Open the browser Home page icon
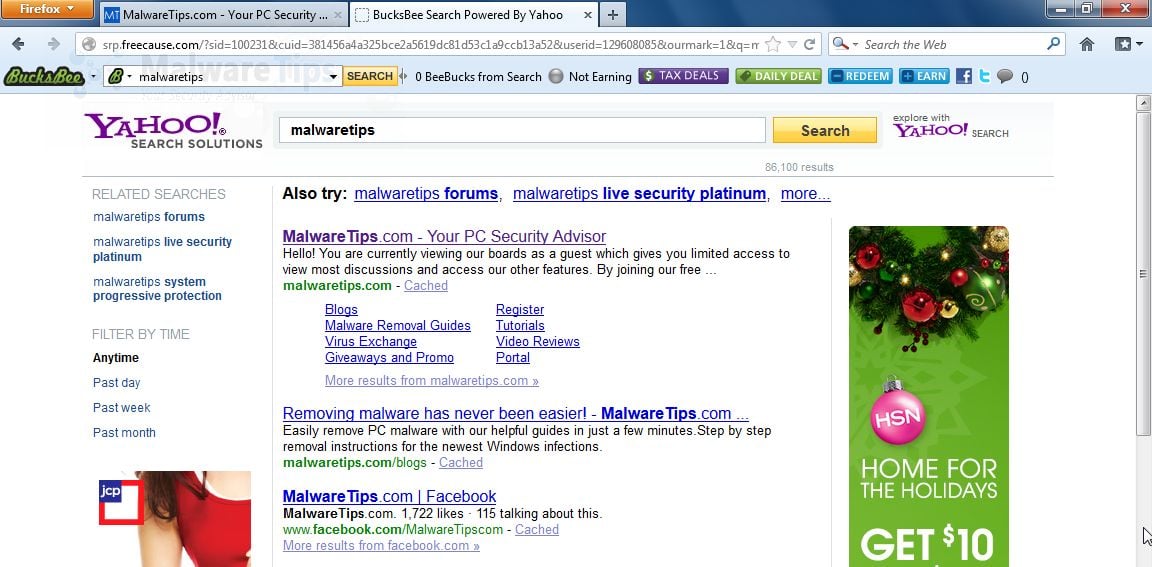1152x567 pixels. click(1087, 44)
